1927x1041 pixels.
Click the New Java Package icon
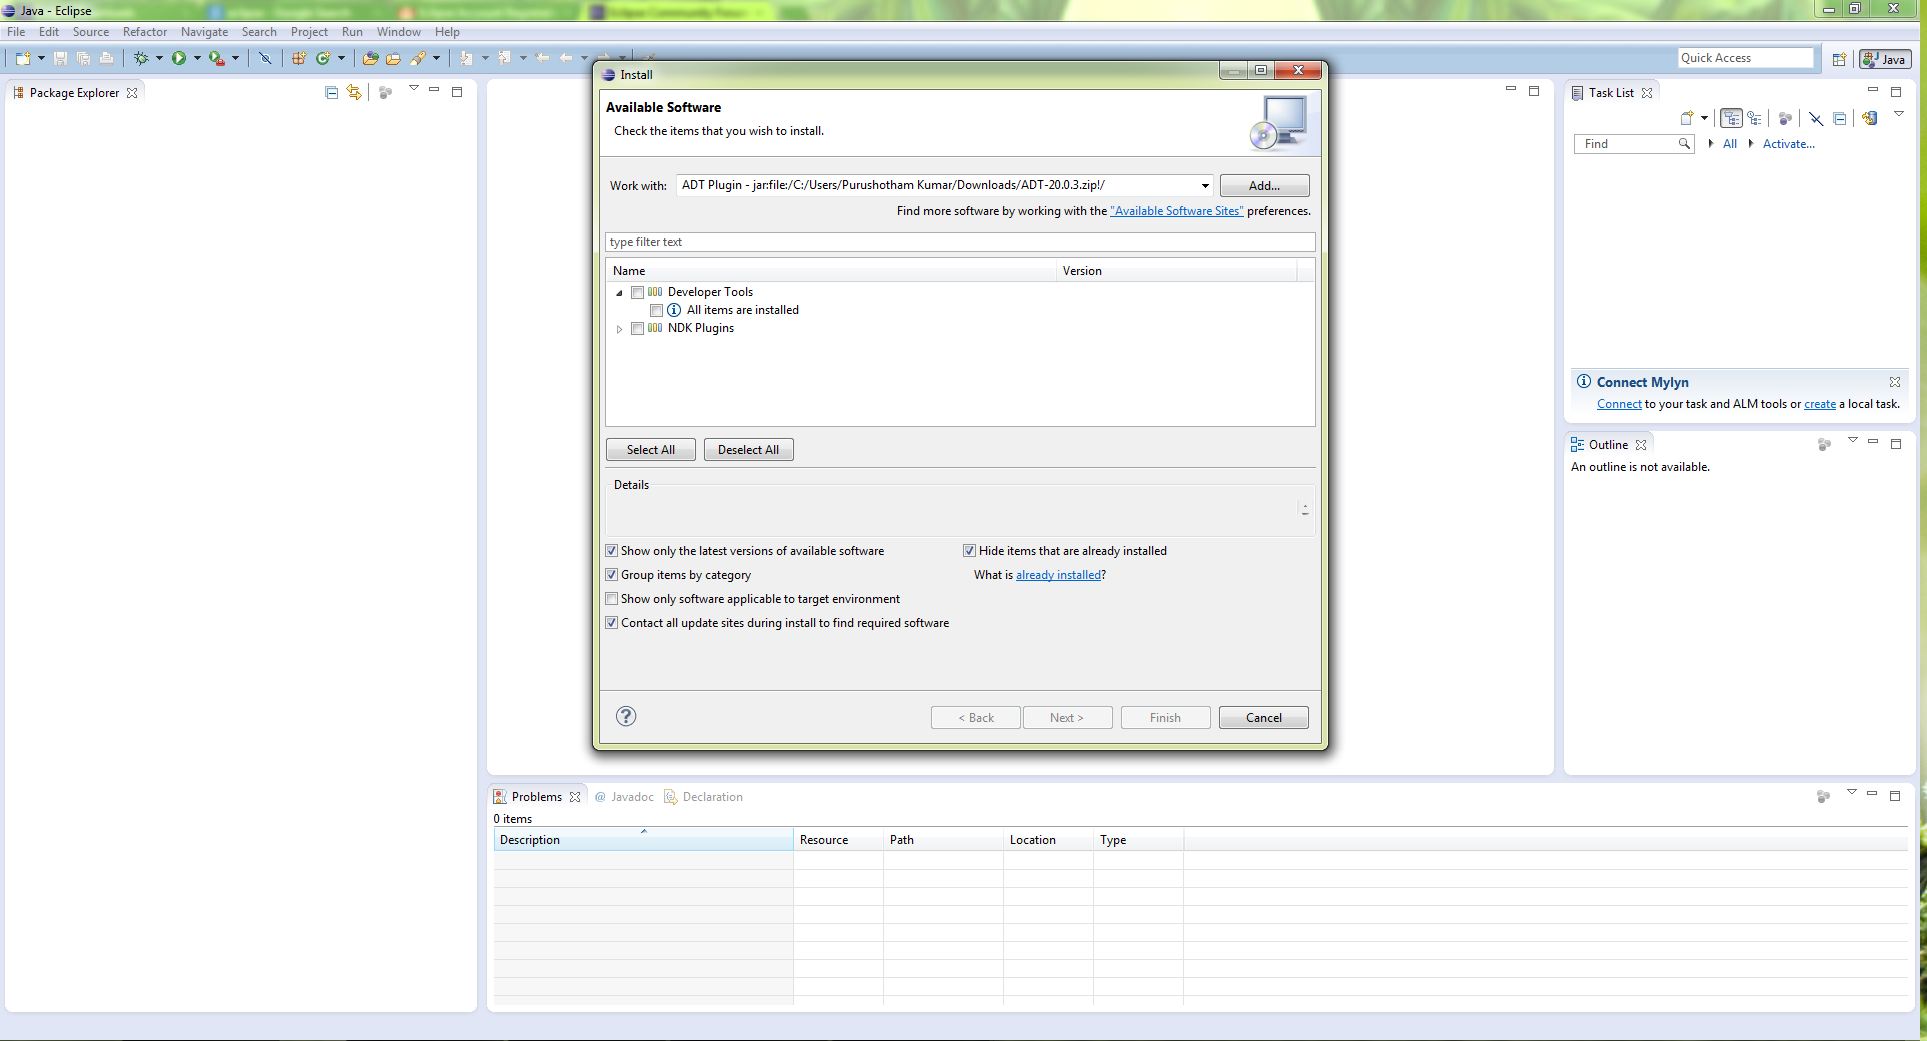pos(298,59)
